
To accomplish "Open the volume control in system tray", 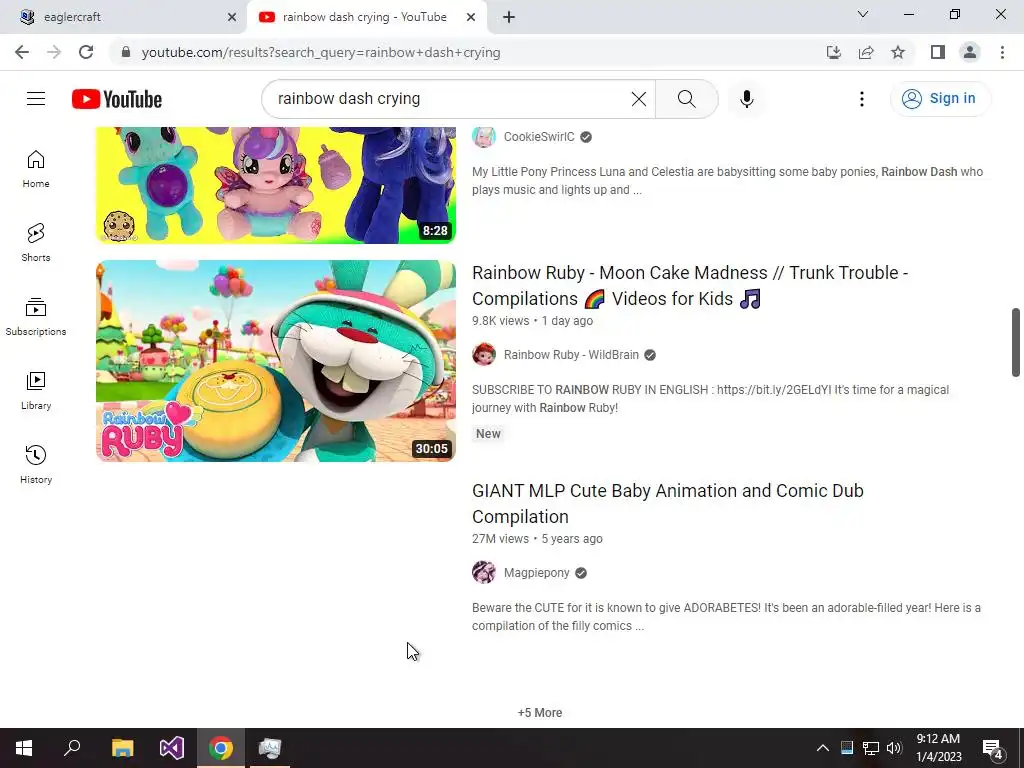I will 894,748.
